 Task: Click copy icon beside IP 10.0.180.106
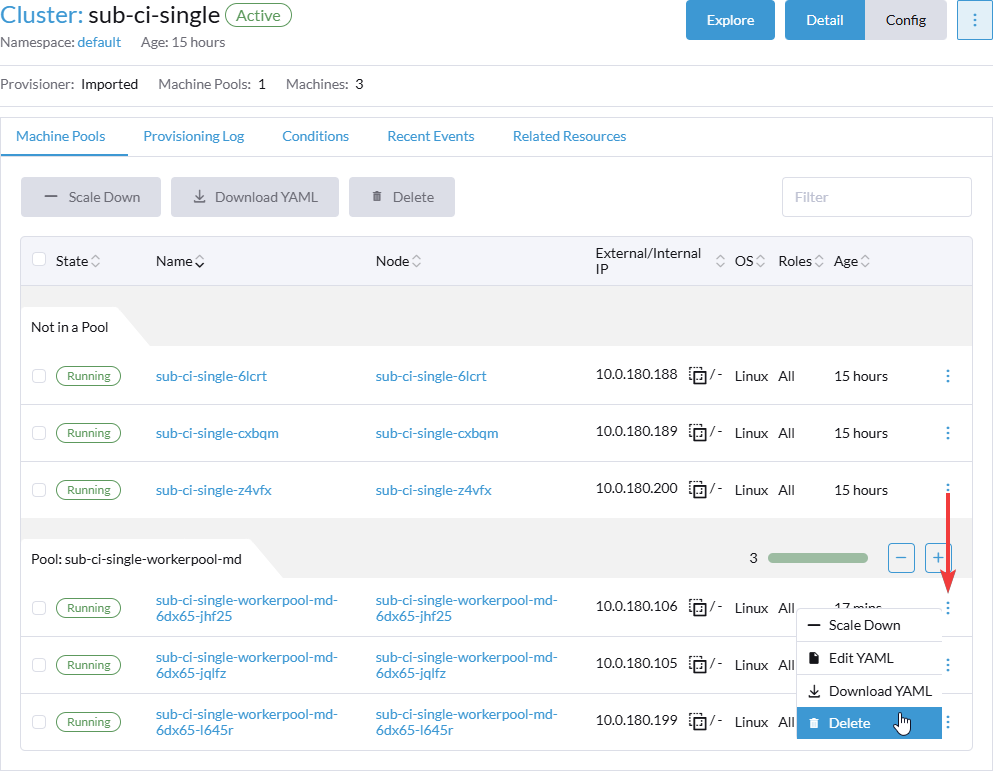(x=698, y=607)
